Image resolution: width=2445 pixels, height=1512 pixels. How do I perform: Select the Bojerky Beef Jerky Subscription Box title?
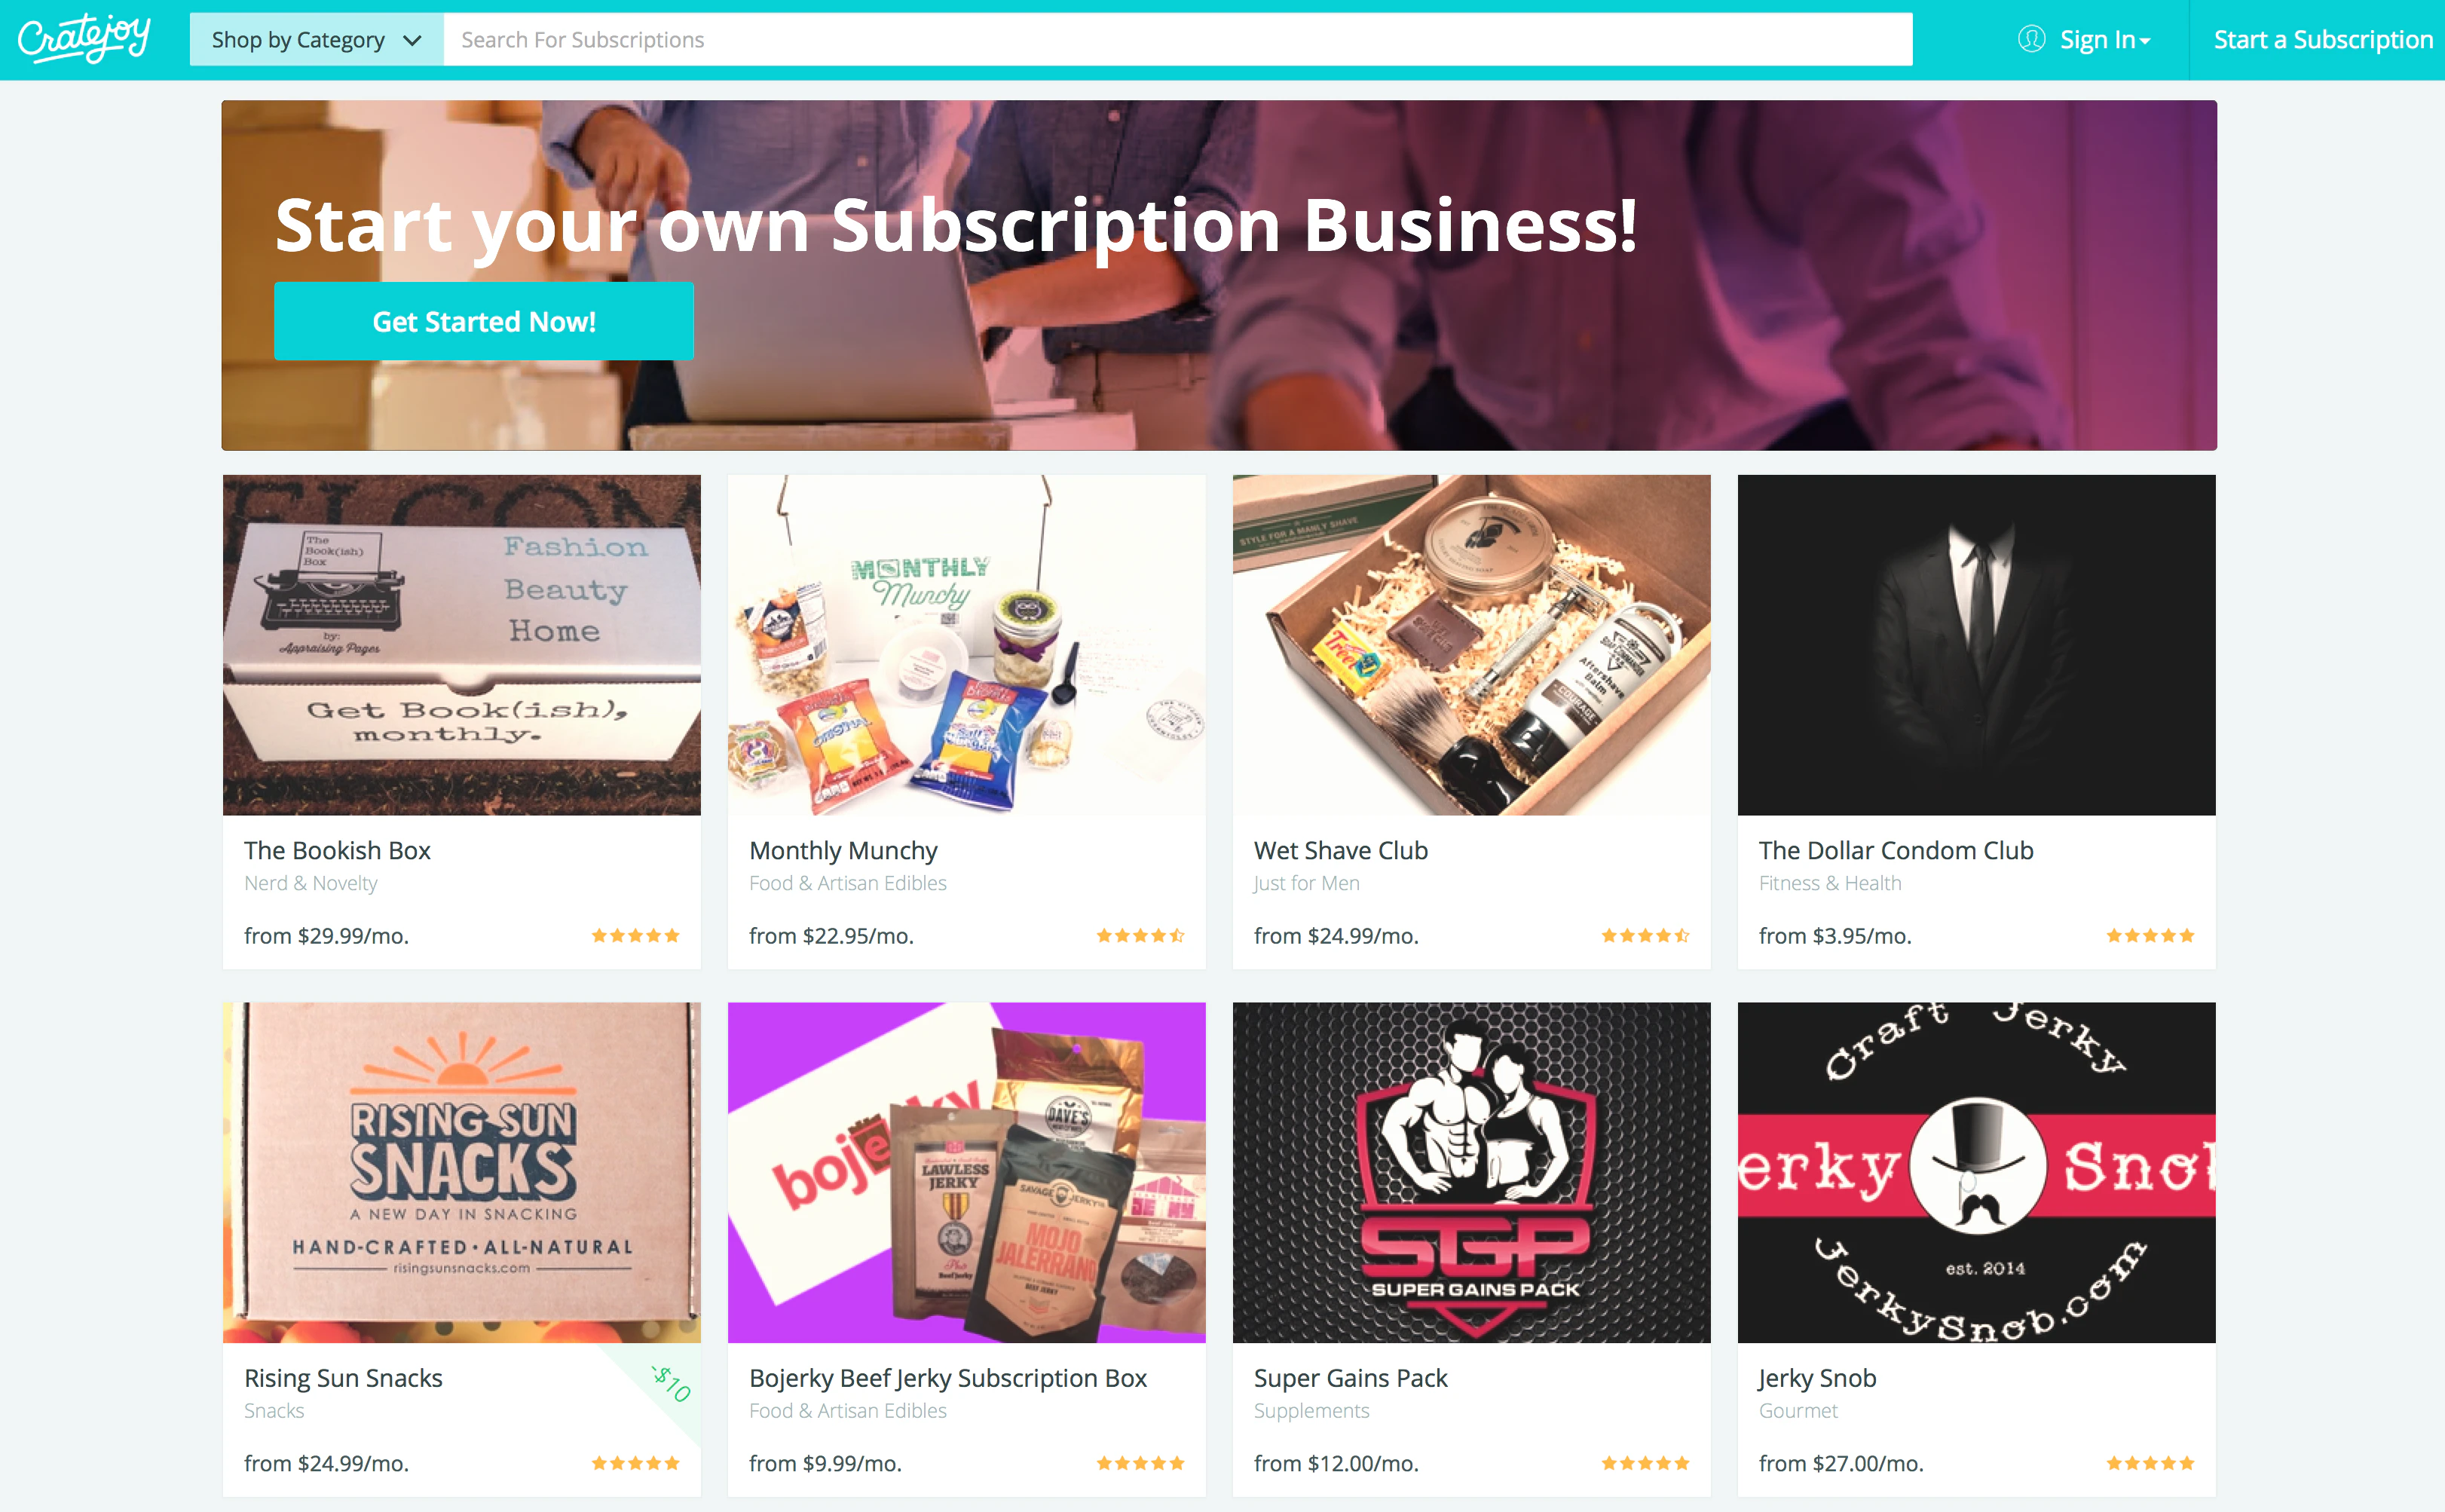click(948, 1378)
